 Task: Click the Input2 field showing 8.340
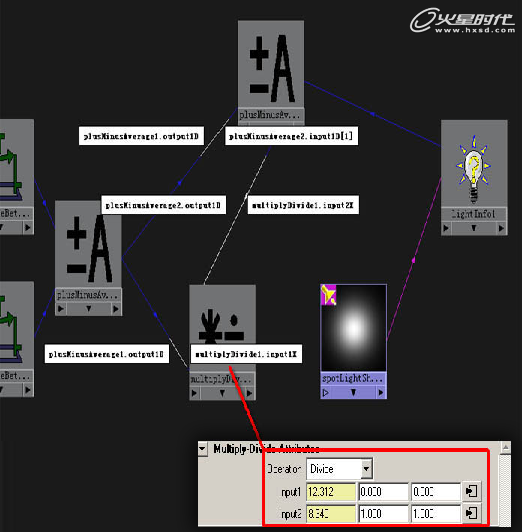[331, 513]
